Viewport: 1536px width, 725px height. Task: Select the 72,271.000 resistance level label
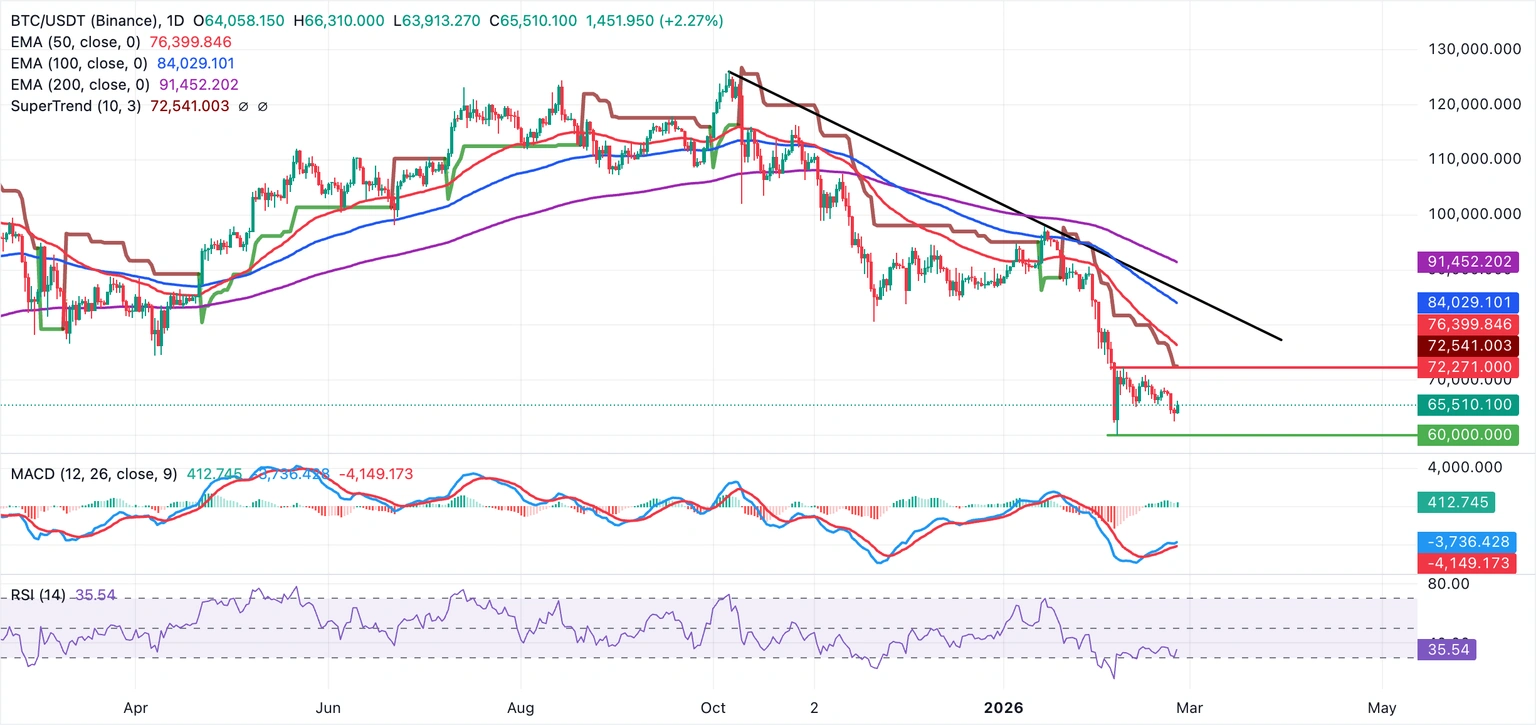(1468, 368)
